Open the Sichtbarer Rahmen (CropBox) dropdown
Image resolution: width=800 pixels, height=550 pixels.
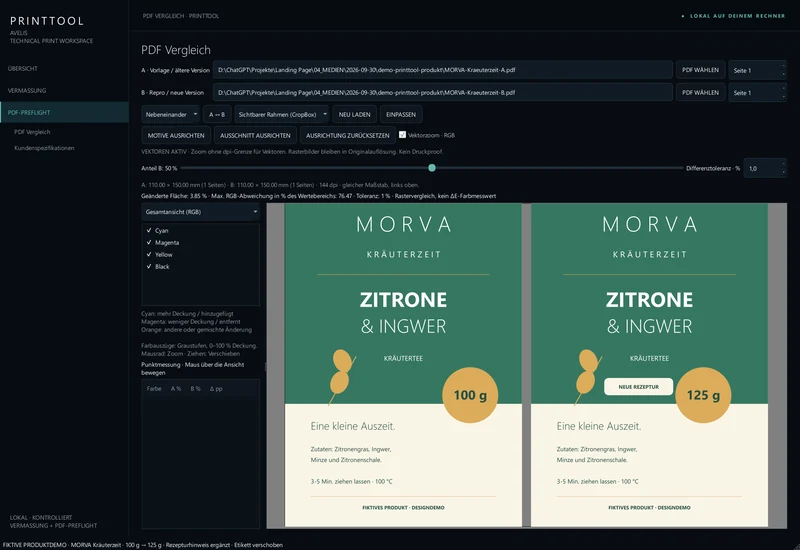(x=281, y=114)
